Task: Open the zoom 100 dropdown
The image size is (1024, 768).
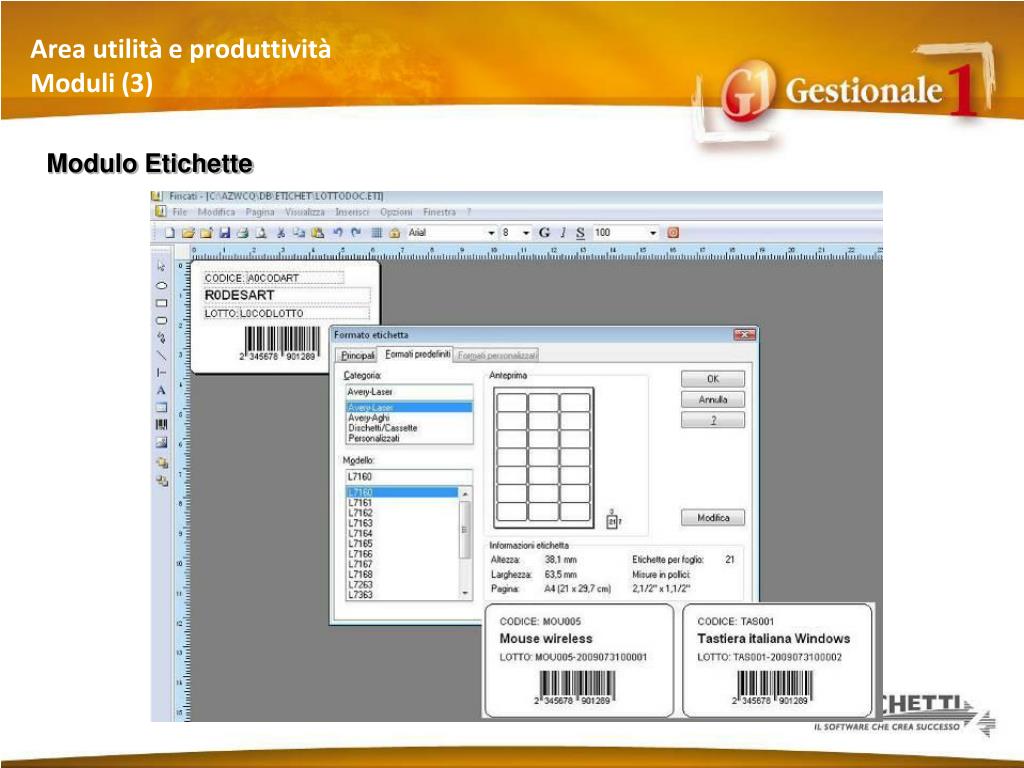Action: tap(652, 233)
